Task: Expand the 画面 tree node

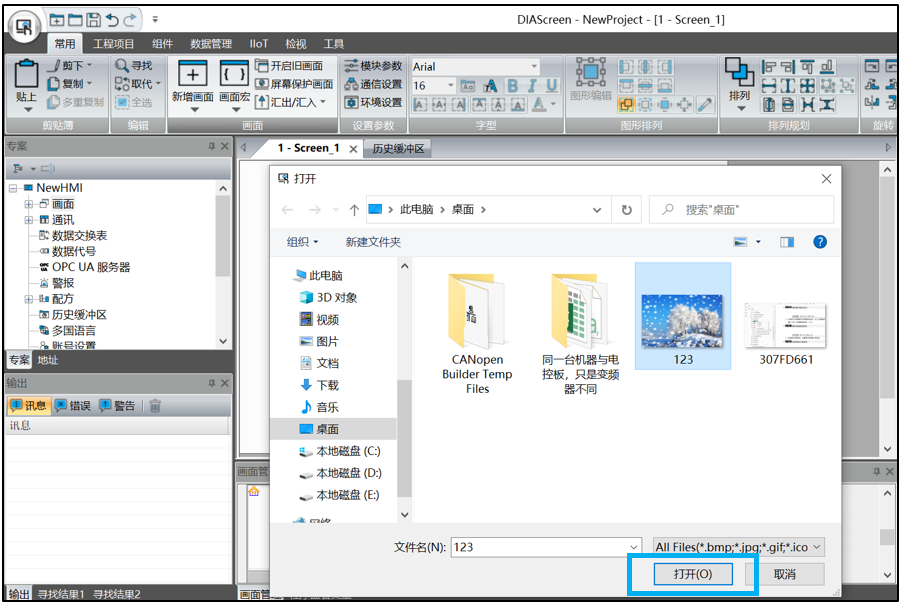Action: click(29, 204)
